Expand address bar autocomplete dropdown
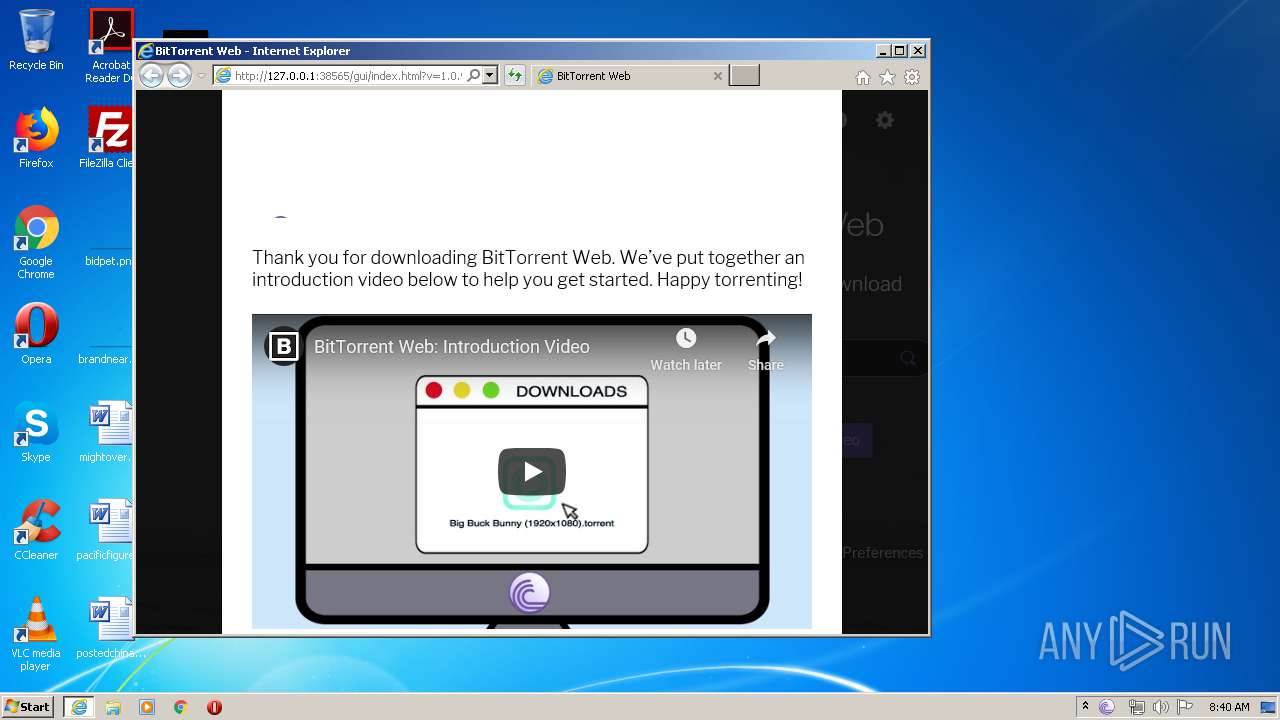1280x720 pixels. [x=490, y=76]
